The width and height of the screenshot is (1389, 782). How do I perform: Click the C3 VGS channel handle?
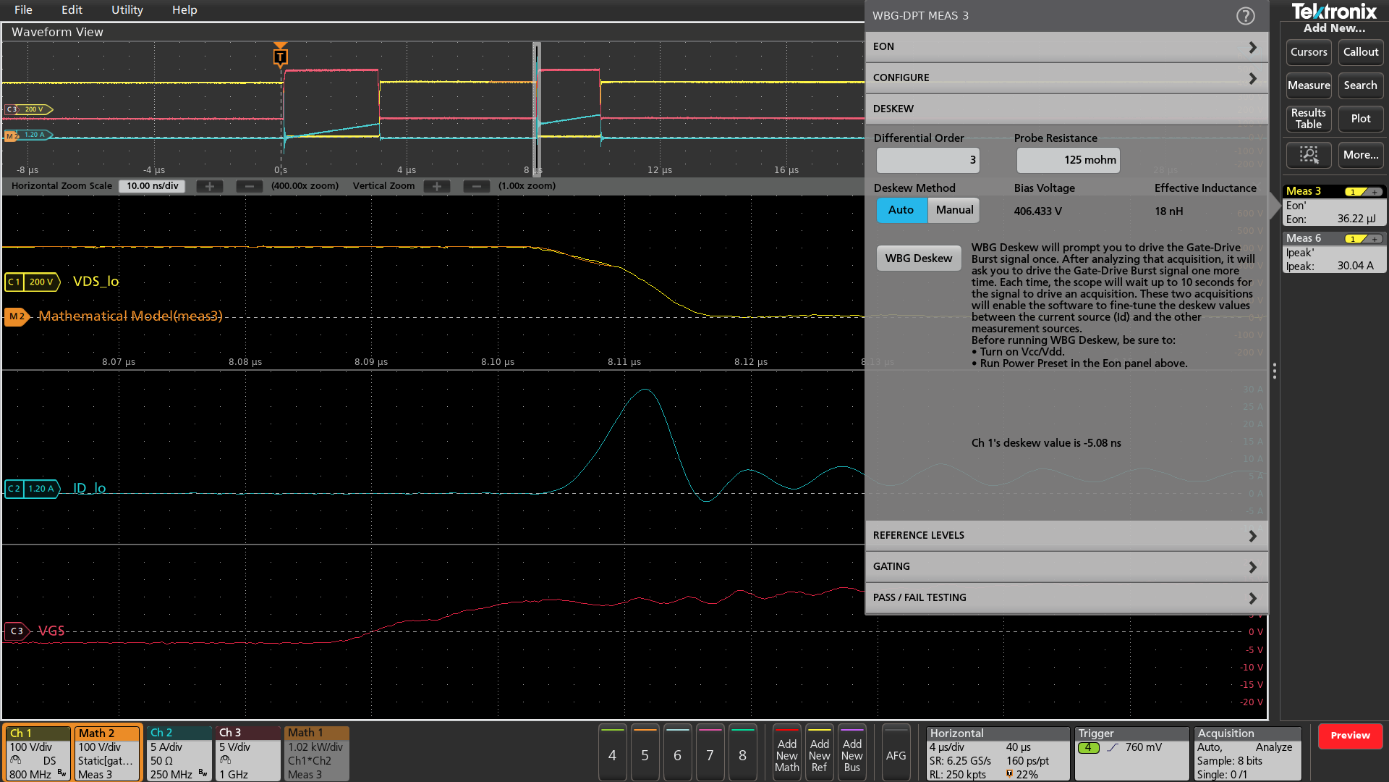tap(17, 631)
